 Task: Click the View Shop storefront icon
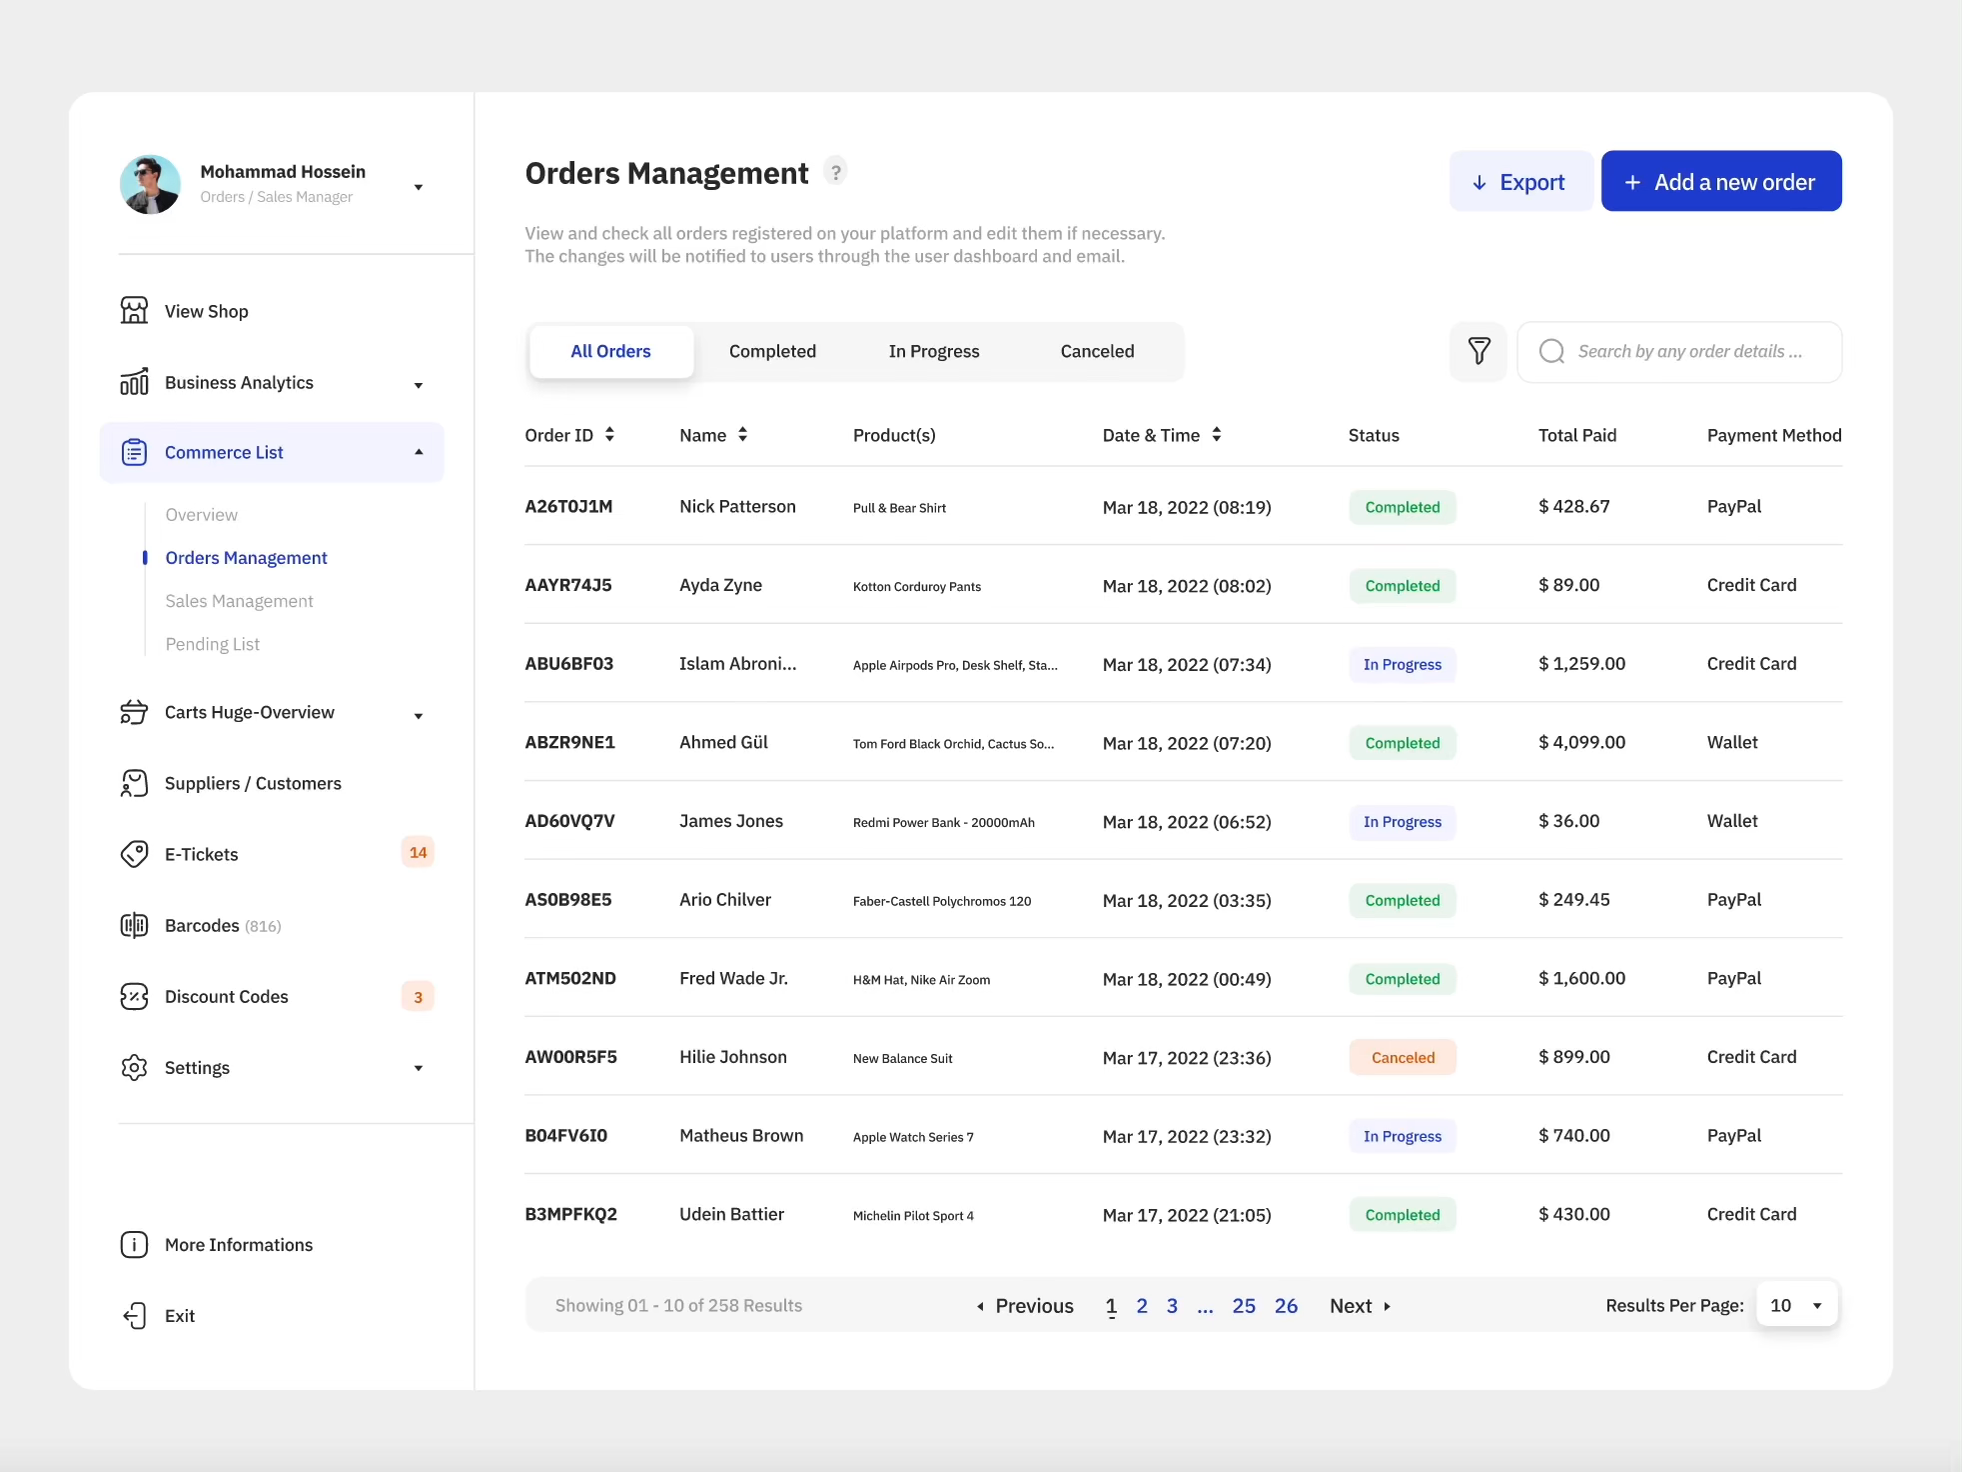[x=134, y=311]
